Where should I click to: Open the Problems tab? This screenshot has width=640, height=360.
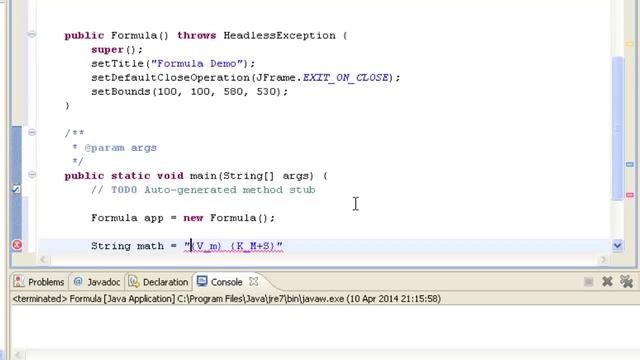tap(39, 282)
